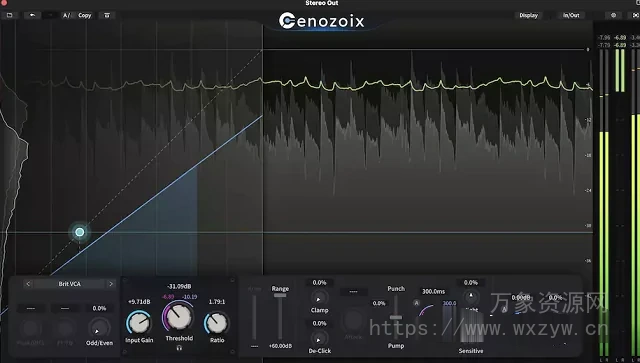
Task: Click the Ratio knob
Action: coord(217,323)
